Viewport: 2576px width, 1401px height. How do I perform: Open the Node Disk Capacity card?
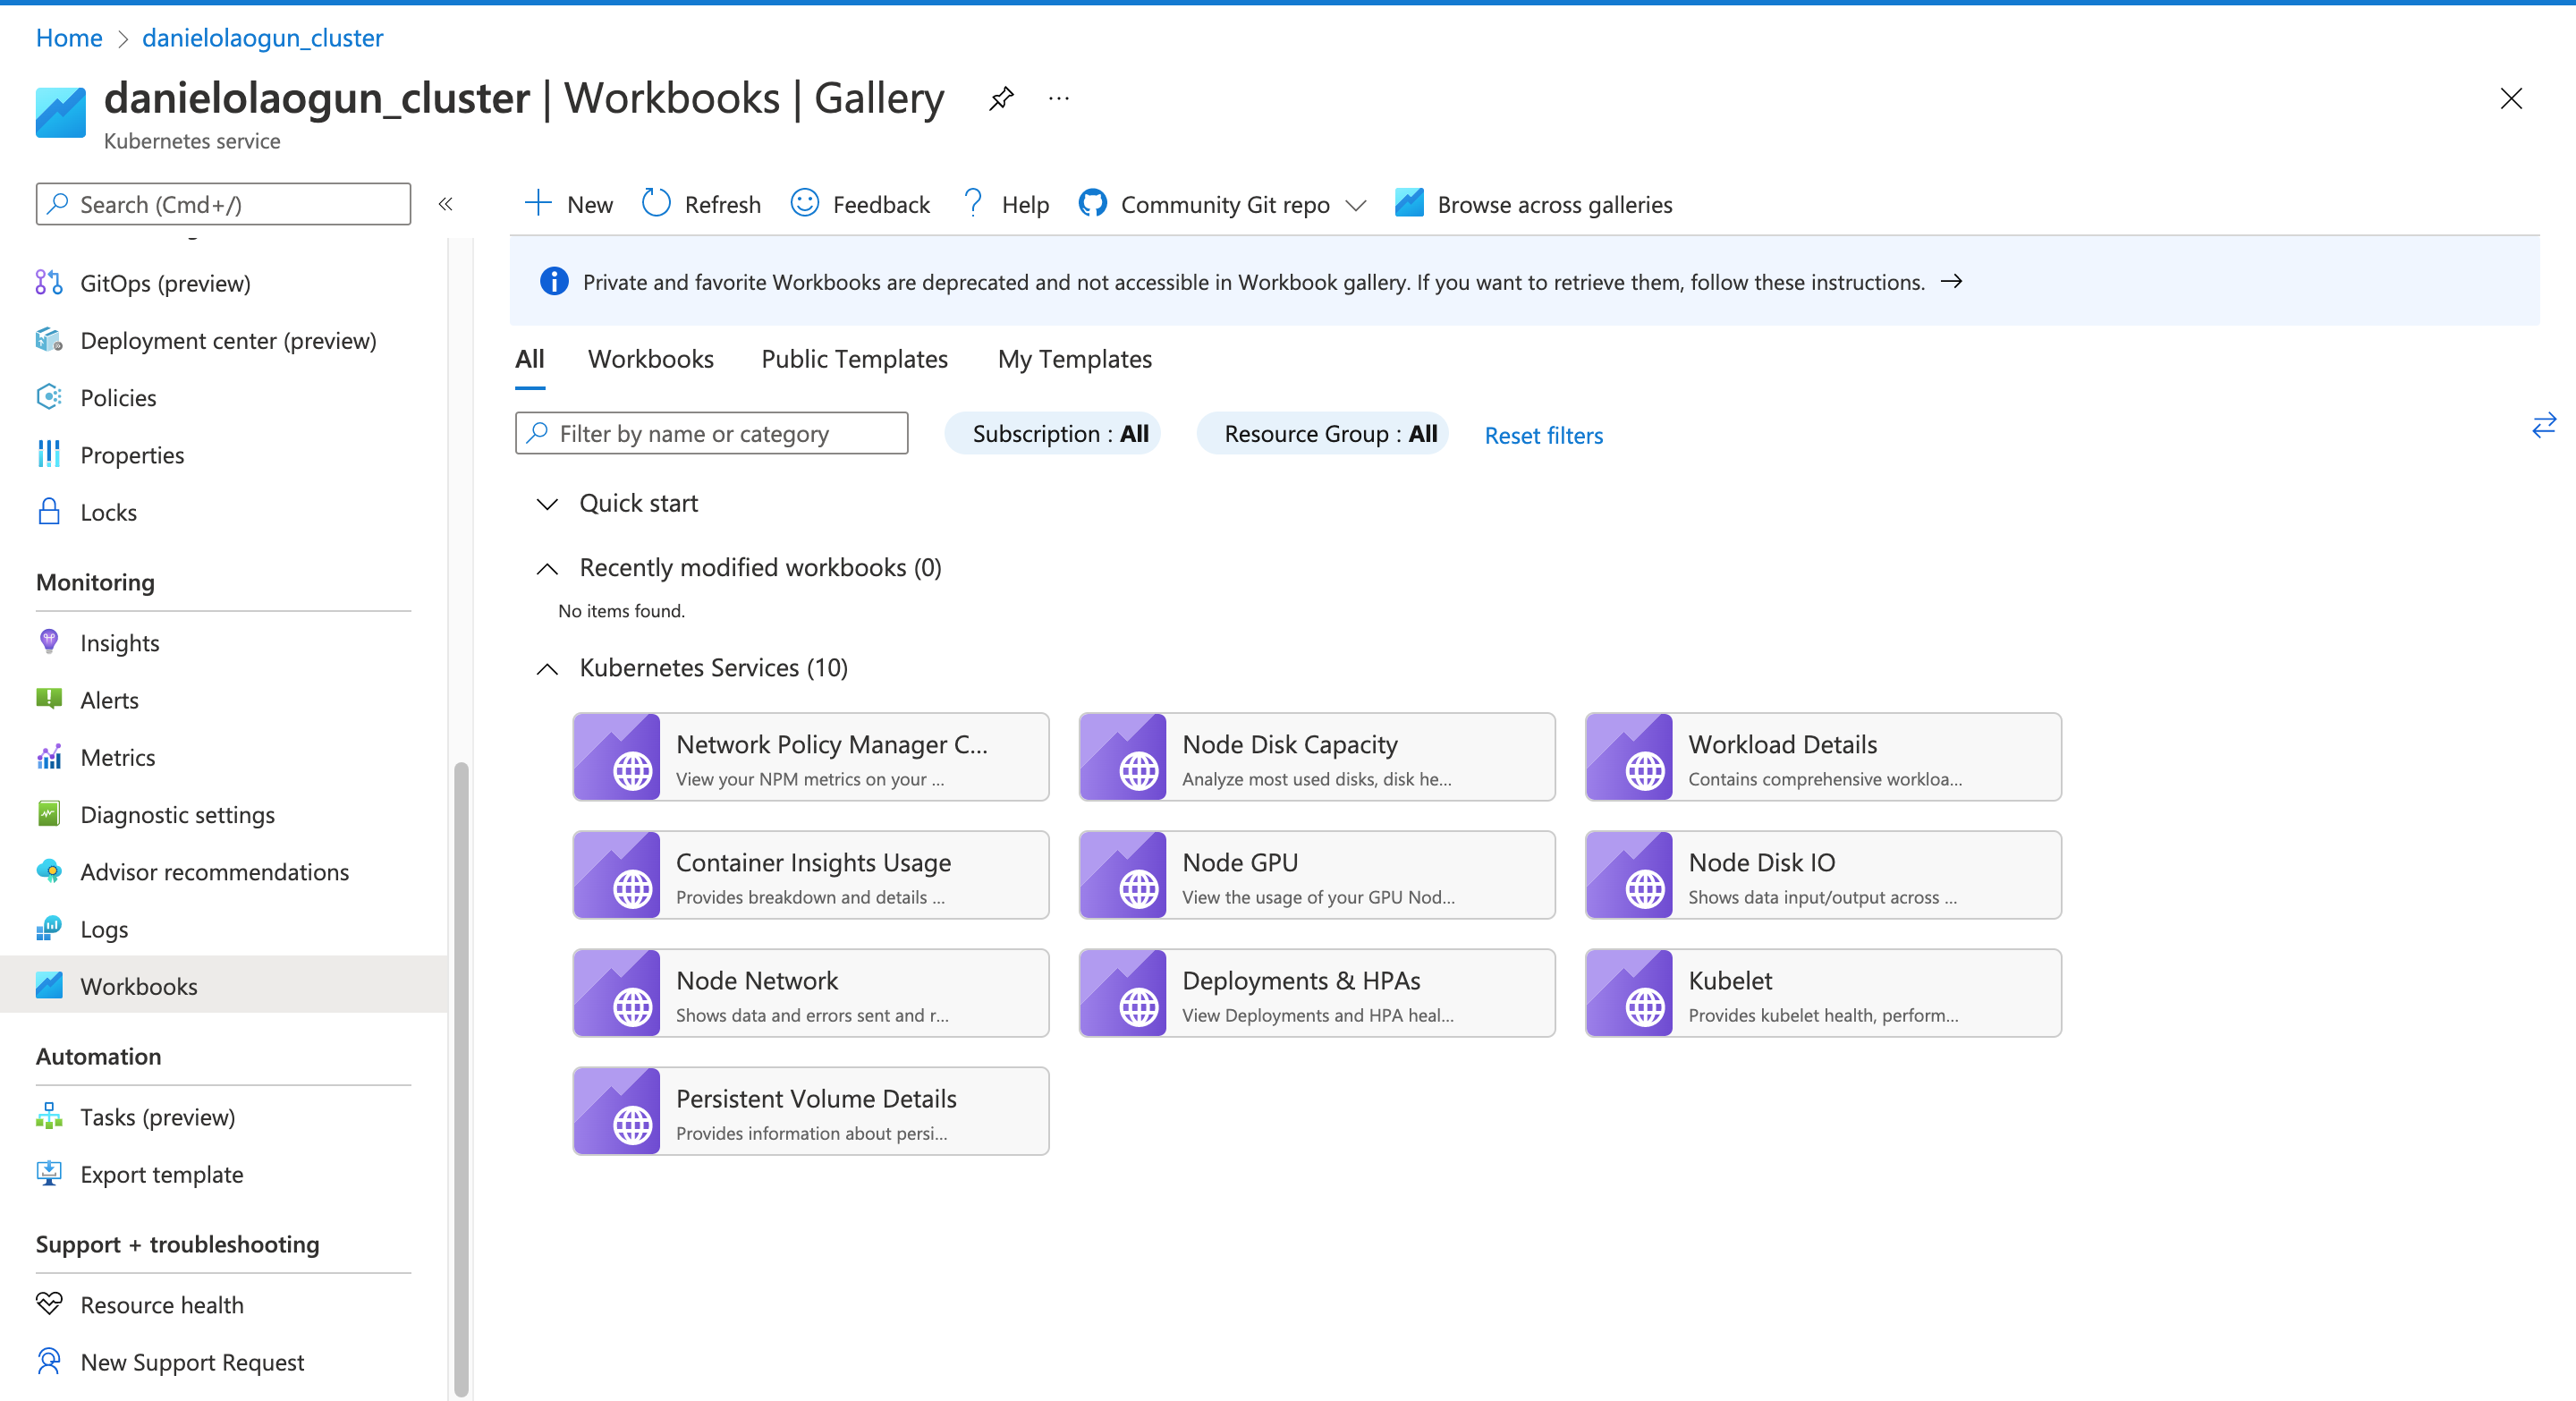[x=1317, y=757]
